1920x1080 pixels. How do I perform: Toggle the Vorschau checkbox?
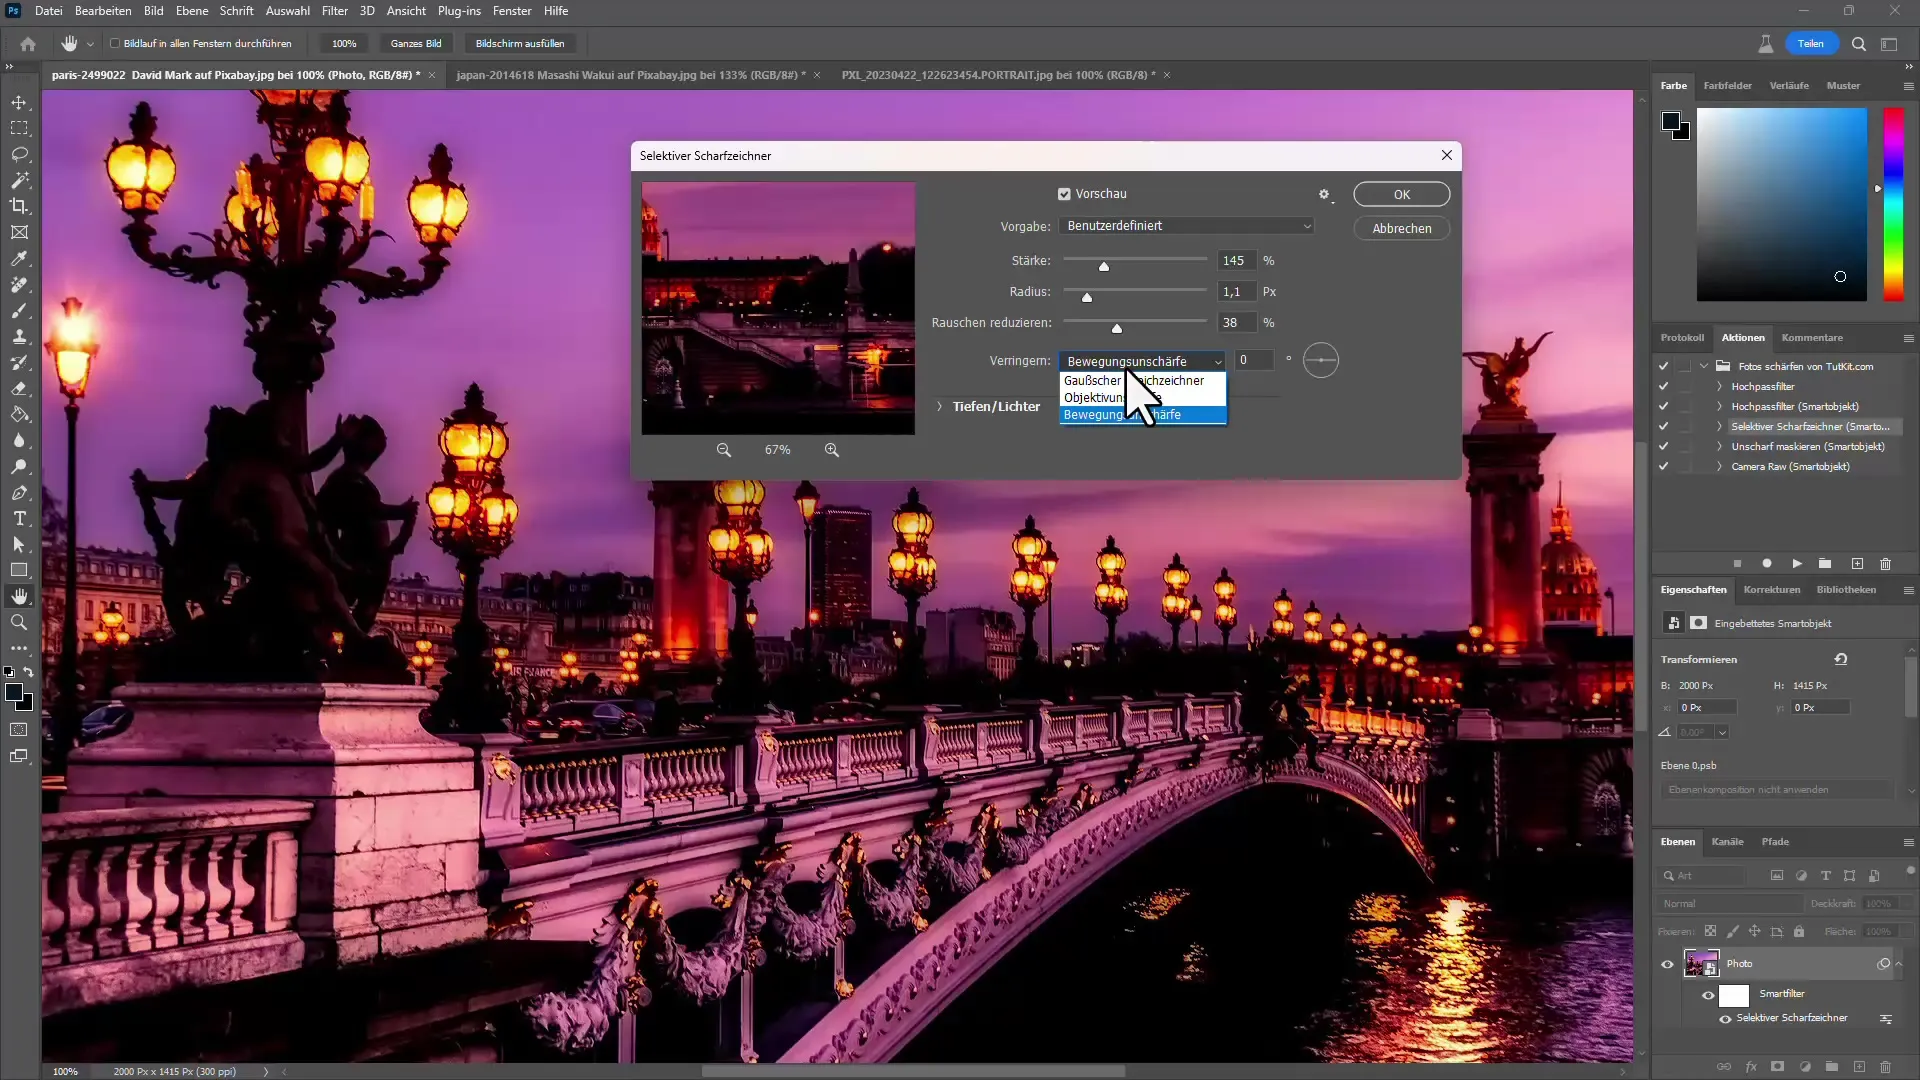point(1064,194)
